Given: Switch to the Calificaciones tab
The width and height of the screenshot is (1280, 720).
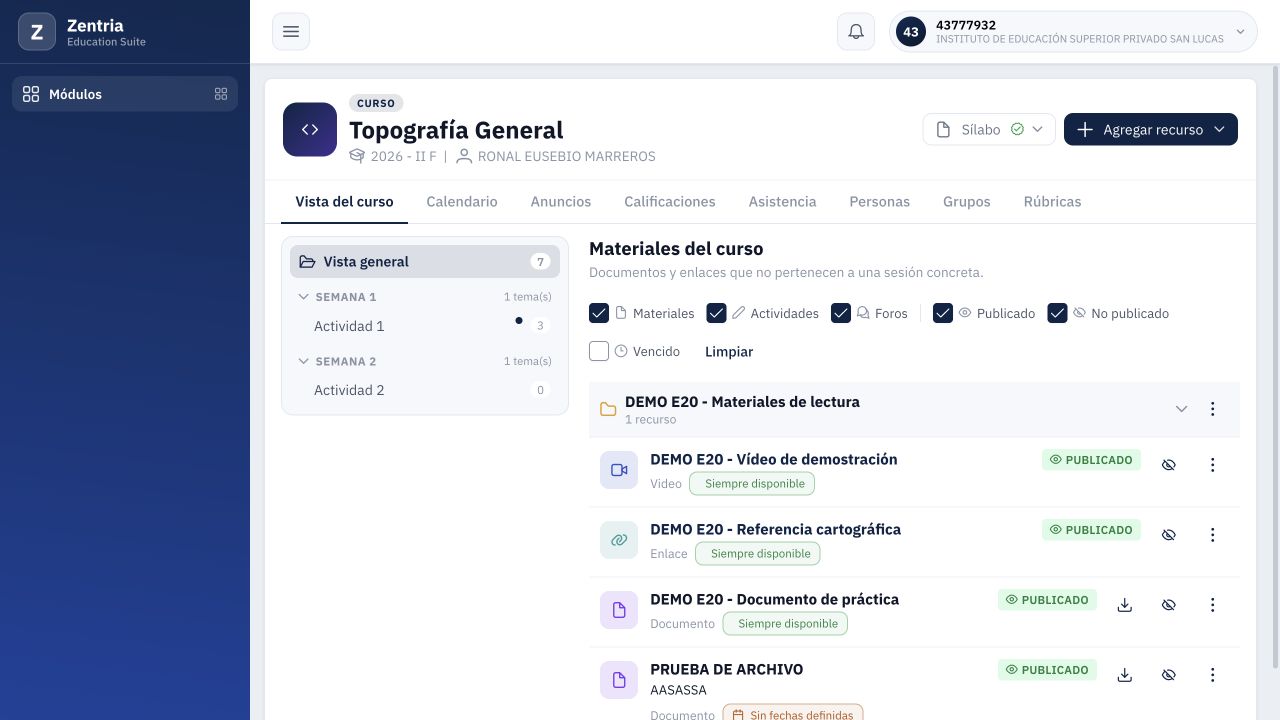Looking at the screenshot, I should pos(670,201).
